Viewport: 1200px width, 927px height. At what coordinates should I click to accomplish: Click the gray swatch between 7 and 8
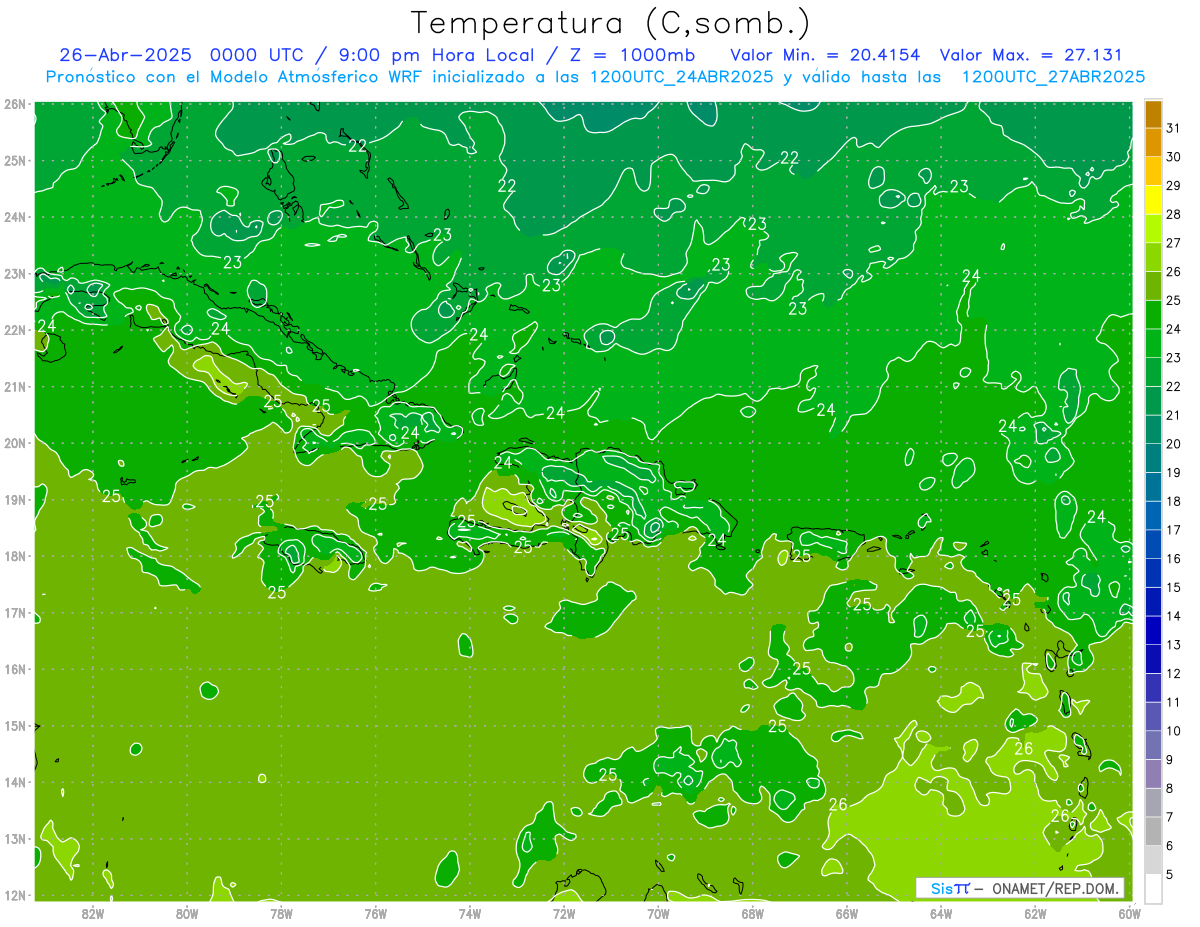(1153, 802)
